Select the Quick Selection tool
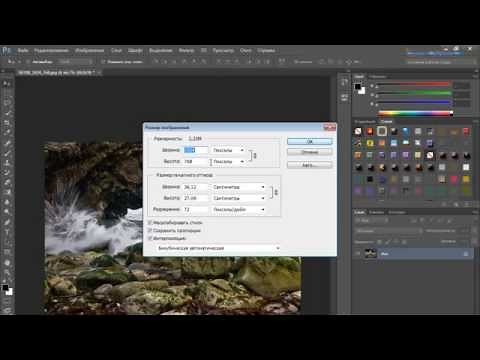480x360 pixels. (7, 113)
